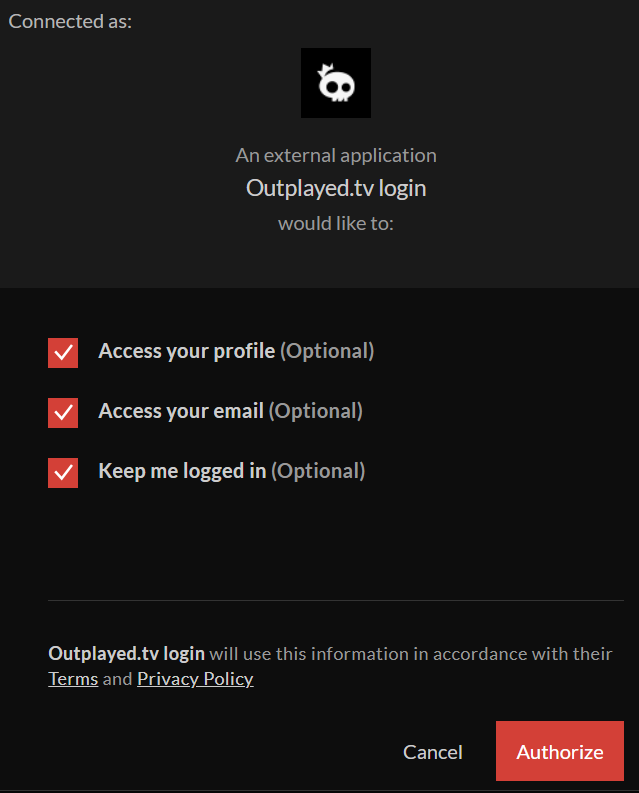Open the Terms link
Screen dimensions: 639x793
73,679
